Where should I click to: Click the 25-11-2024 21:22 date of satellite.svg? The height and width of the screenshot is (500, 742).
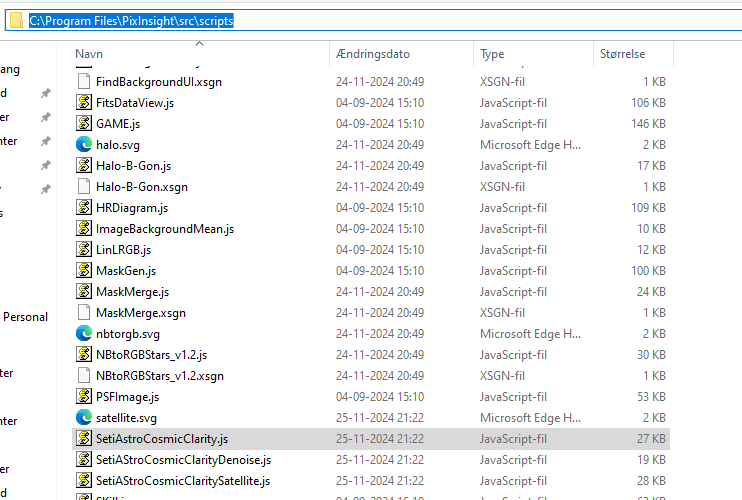(x=380, y=418)
